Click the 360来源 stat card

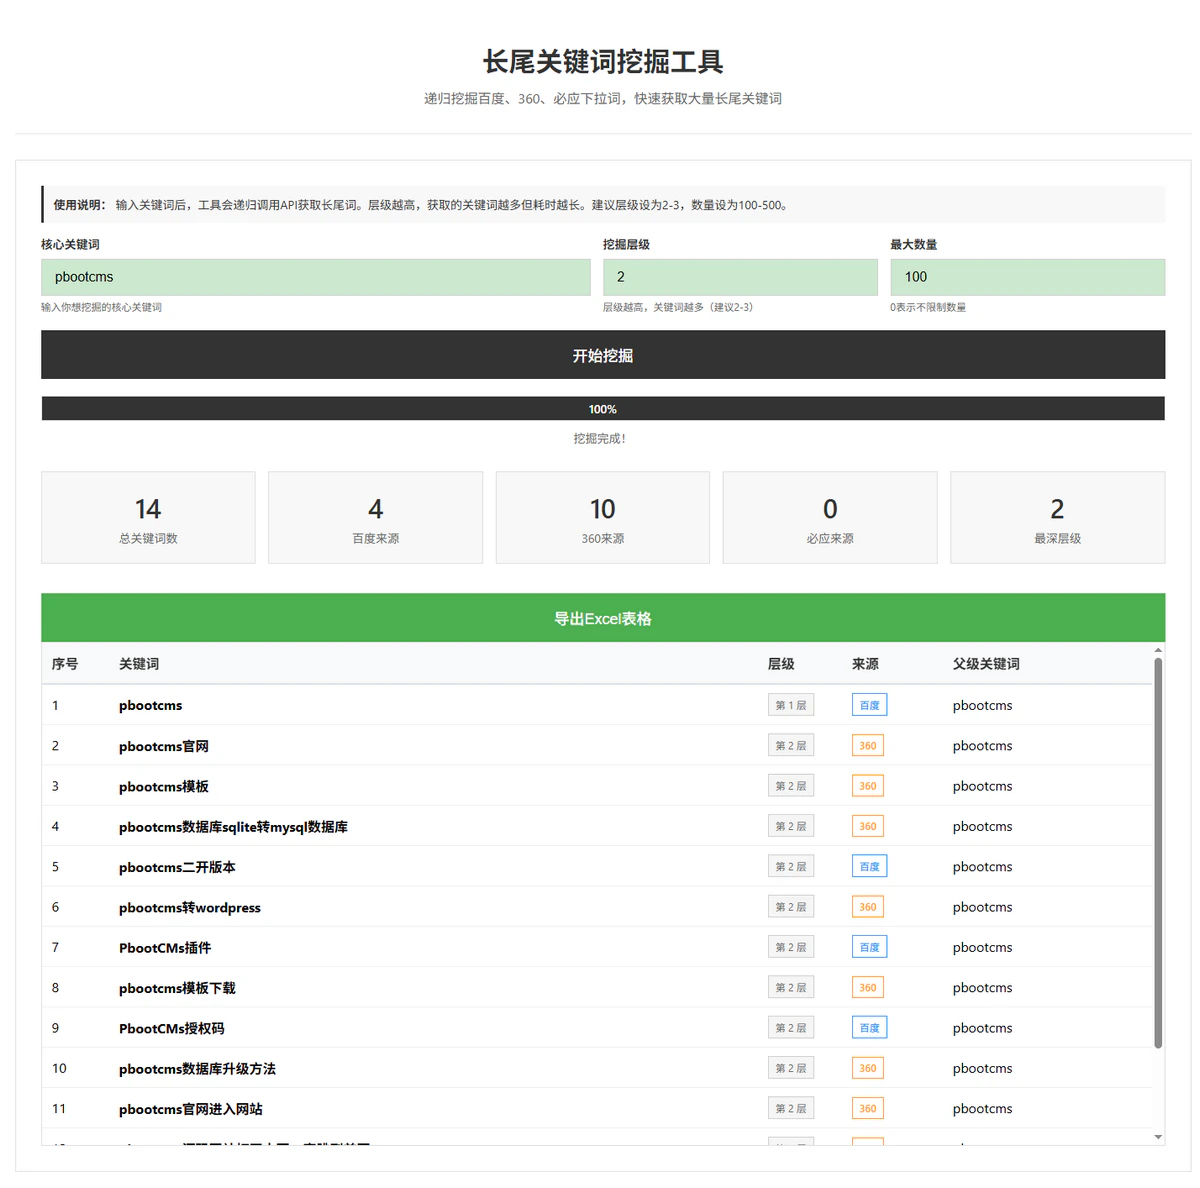[x=602, y=518]
